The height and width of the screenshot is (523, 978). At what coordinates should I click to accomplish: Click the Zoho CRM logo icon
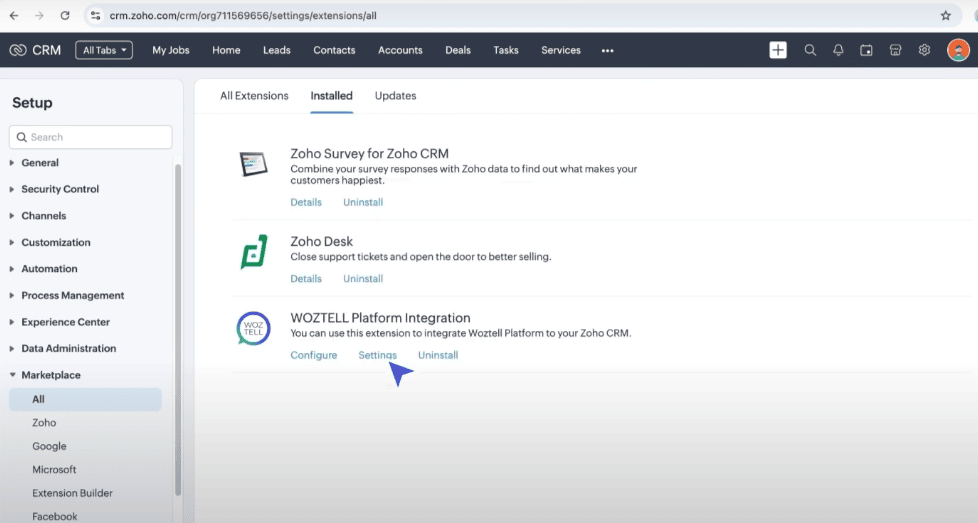click(18, 50)
